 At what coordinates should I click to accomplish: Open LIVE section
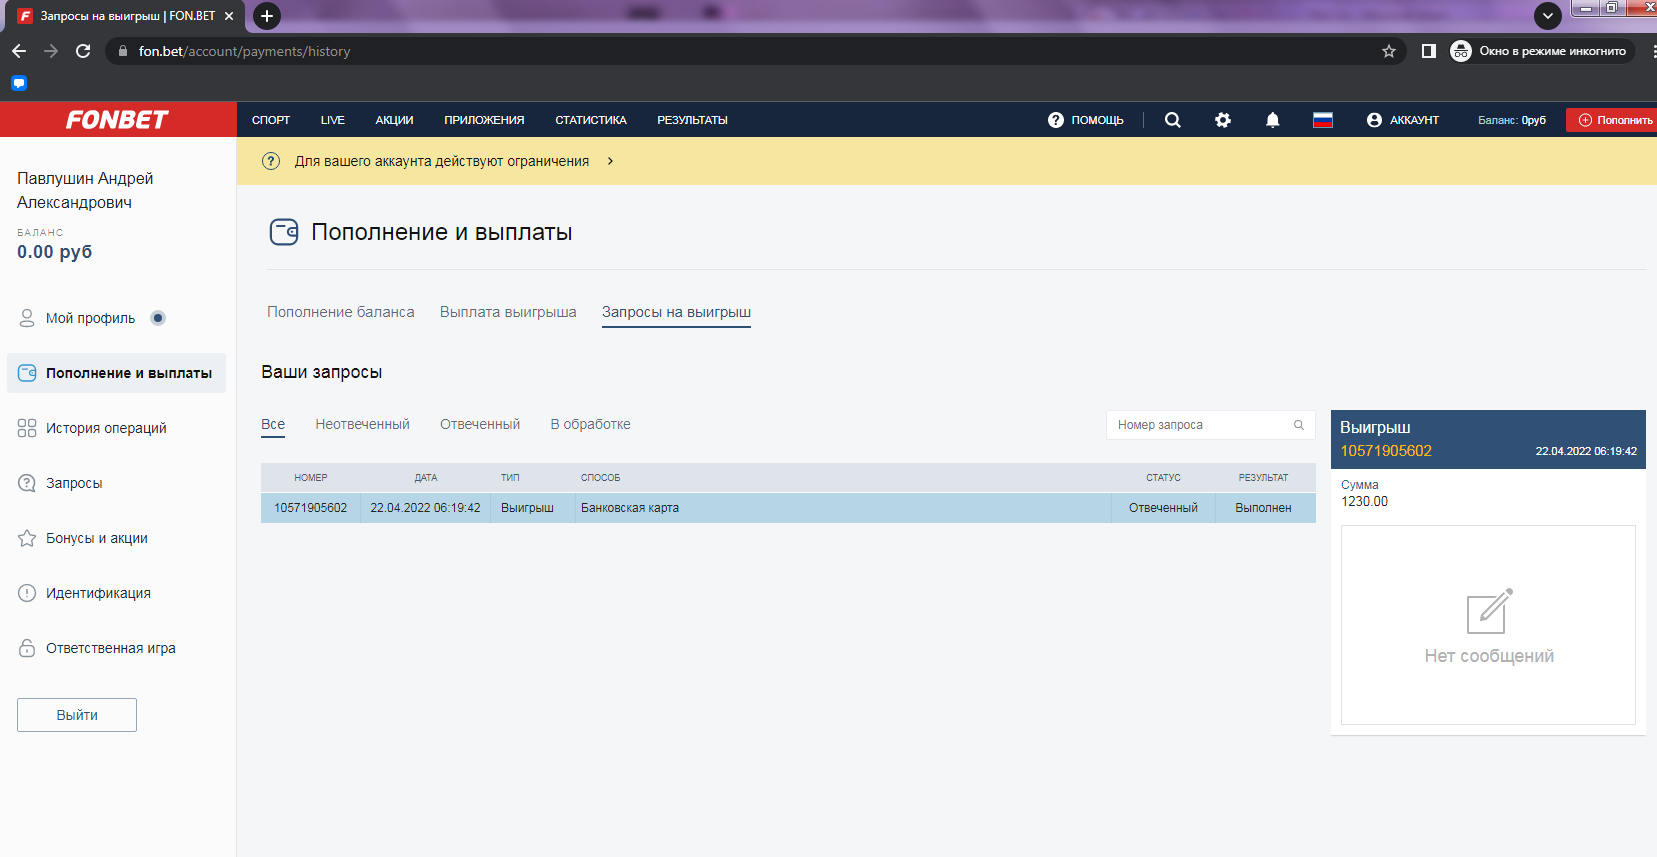(333, 120)
